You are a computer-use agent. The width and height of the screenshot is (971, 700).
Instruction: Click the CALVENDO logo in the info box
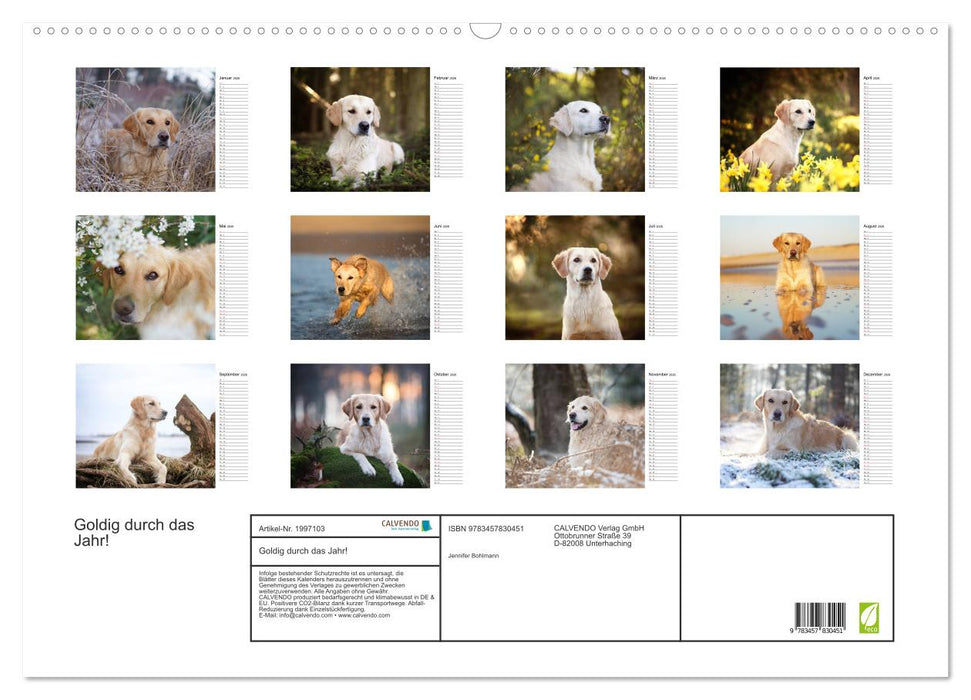pyautogui.click(x=406, y=526)
